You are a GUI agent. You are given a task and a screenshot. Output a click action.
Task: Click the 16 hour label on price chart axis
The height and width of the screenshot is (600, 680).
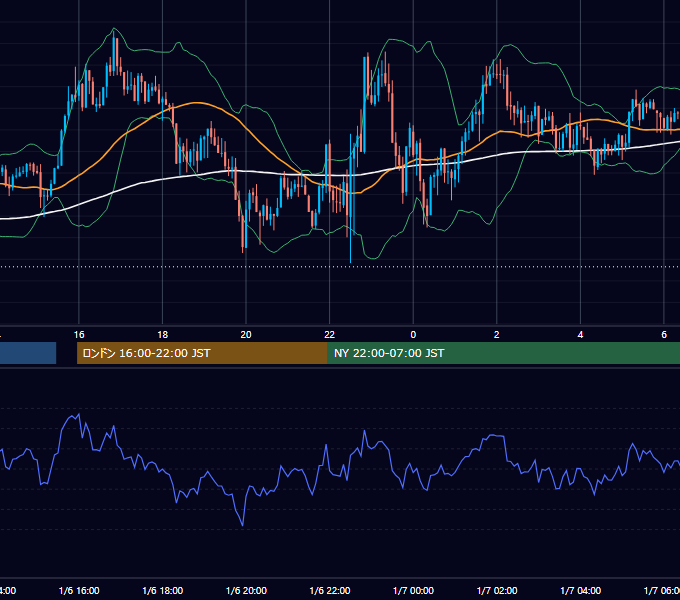pyautogui.click(x=79, y=335)
